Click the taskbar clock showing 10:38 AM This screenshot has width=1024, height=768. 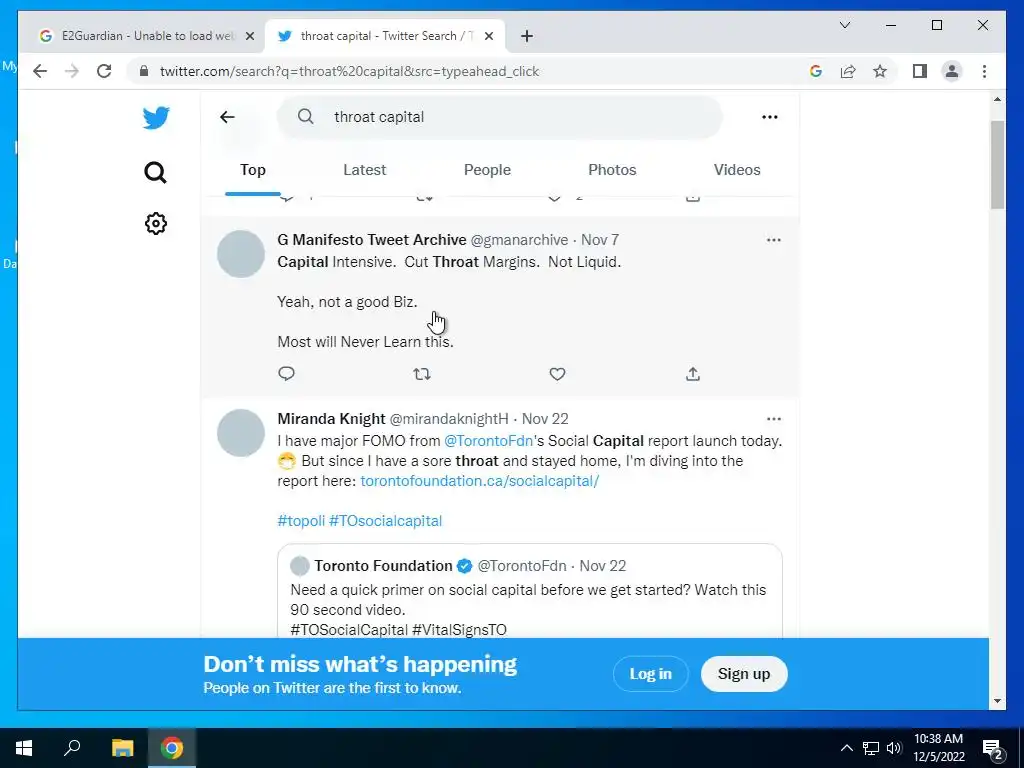(x=938, y=748)
